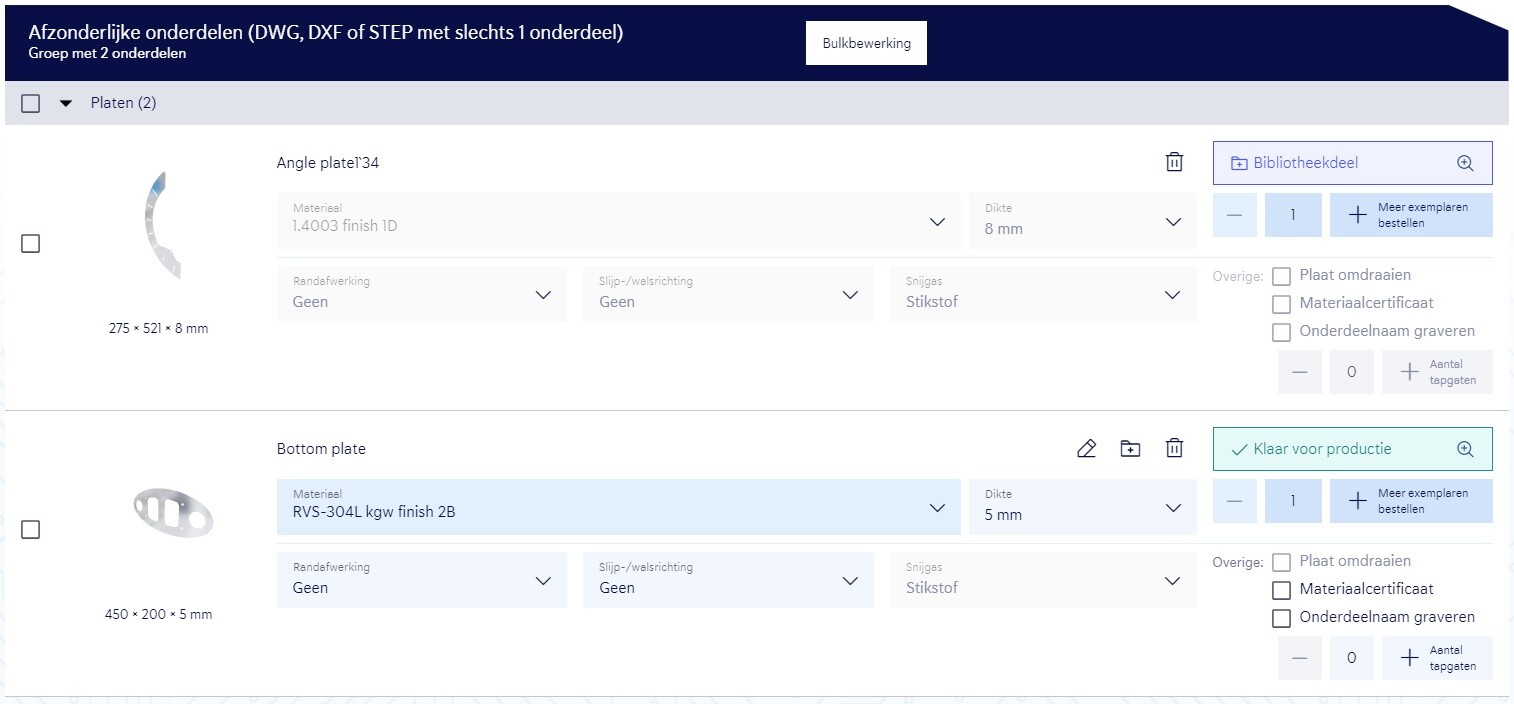Click the Bulkbewerking button
The width and height of the screenshot is (1514, 704).
click(x=866, y=43)
